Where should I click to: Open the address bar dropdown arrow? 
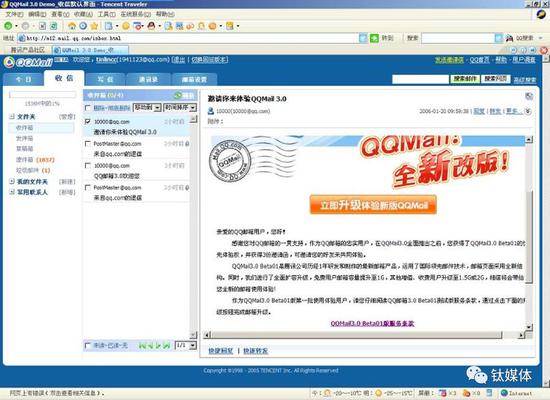pyautogui.click(x=363, y=38)
